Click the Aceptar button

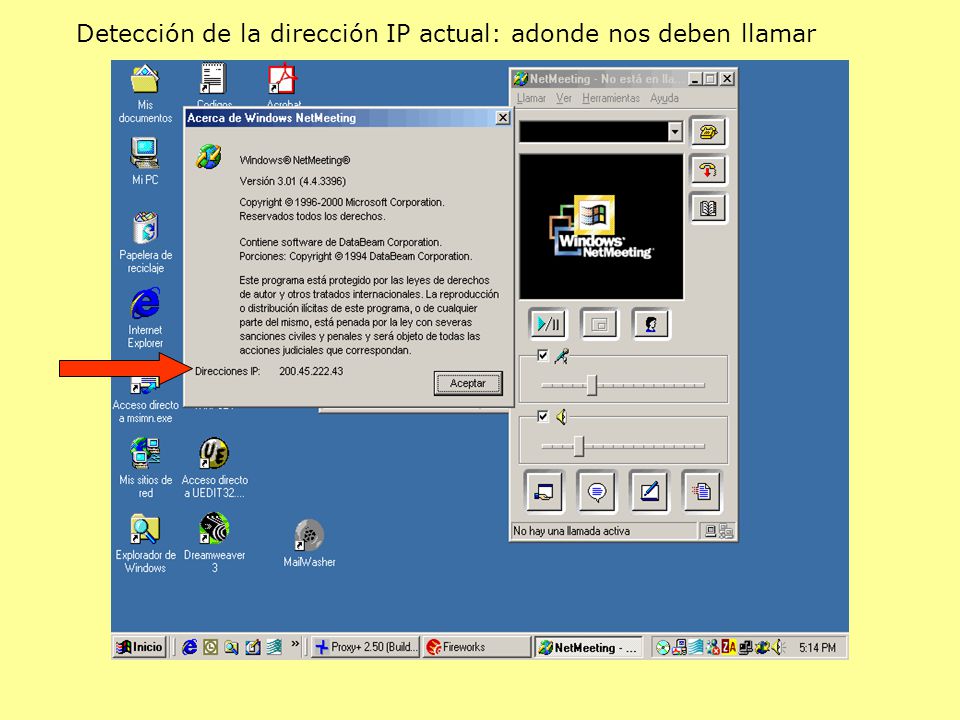coord(468,383)
